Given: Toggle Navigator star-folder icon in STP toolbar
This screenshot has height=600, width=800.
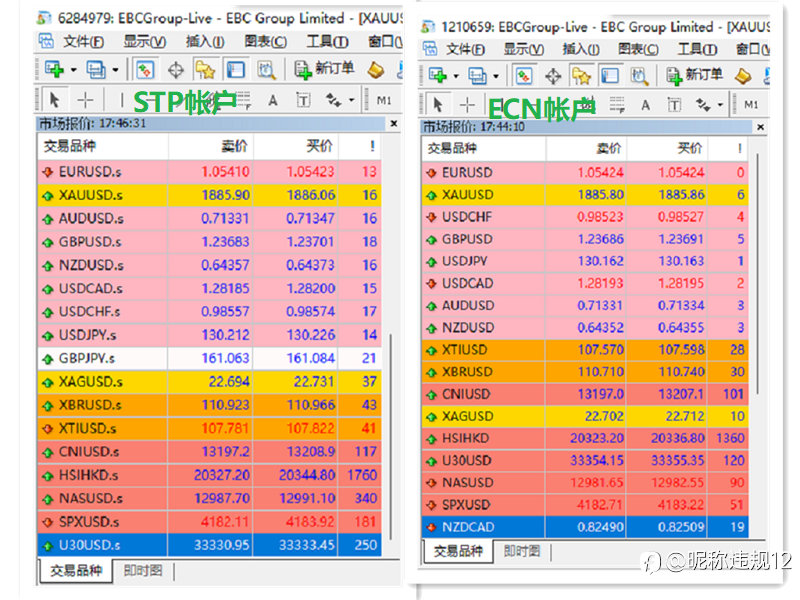Looking at the screenshot, I should (x=206, y=70).
